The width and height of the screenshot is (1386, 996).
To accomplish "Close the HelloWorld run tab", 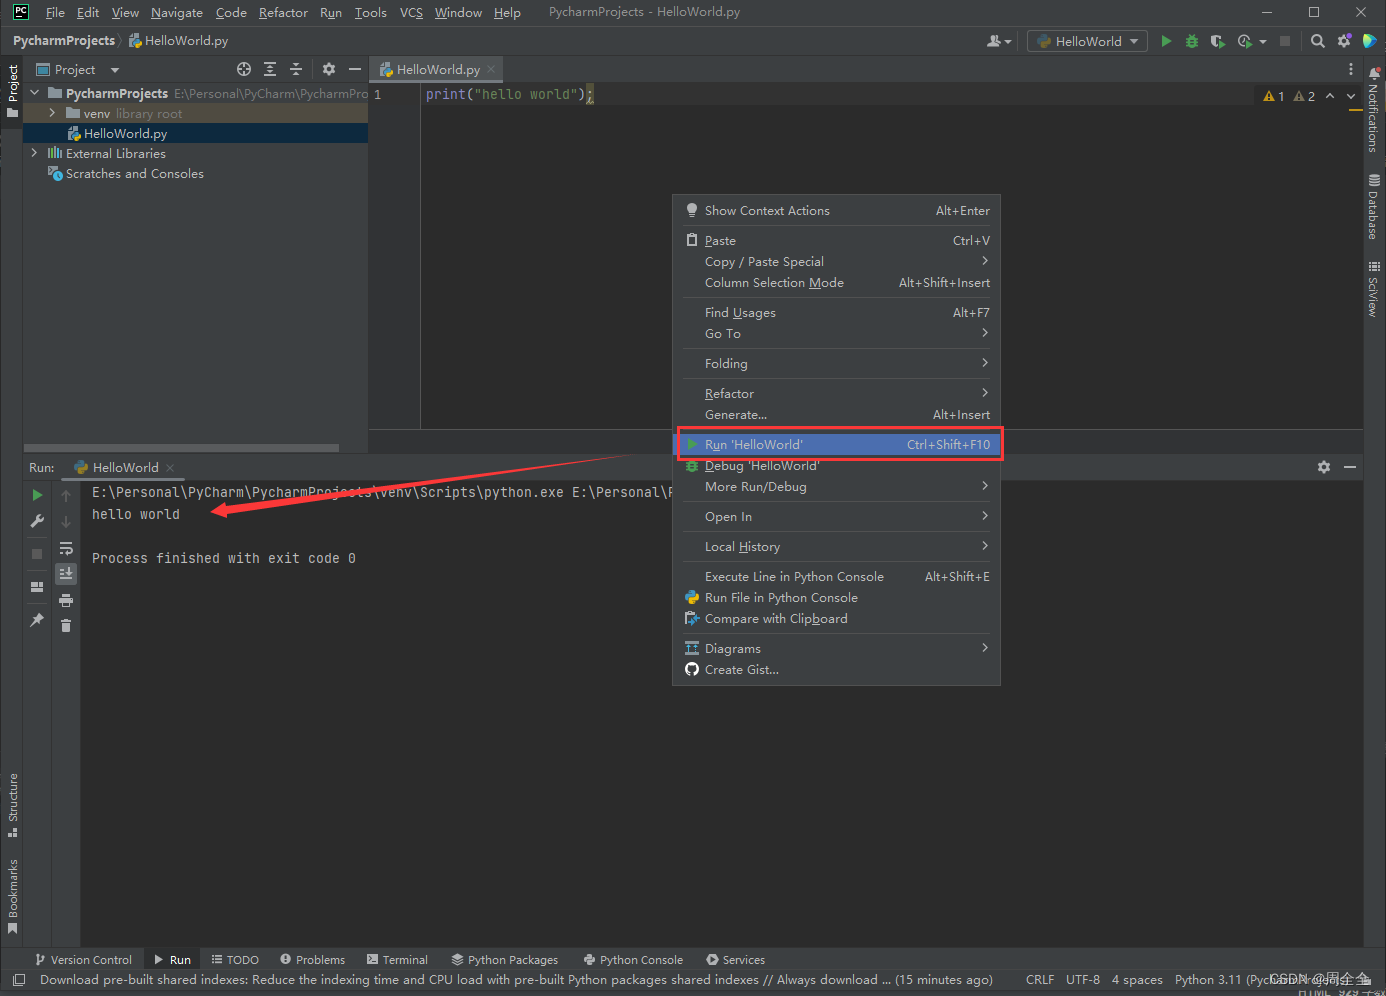I will [x=170, y=467].
